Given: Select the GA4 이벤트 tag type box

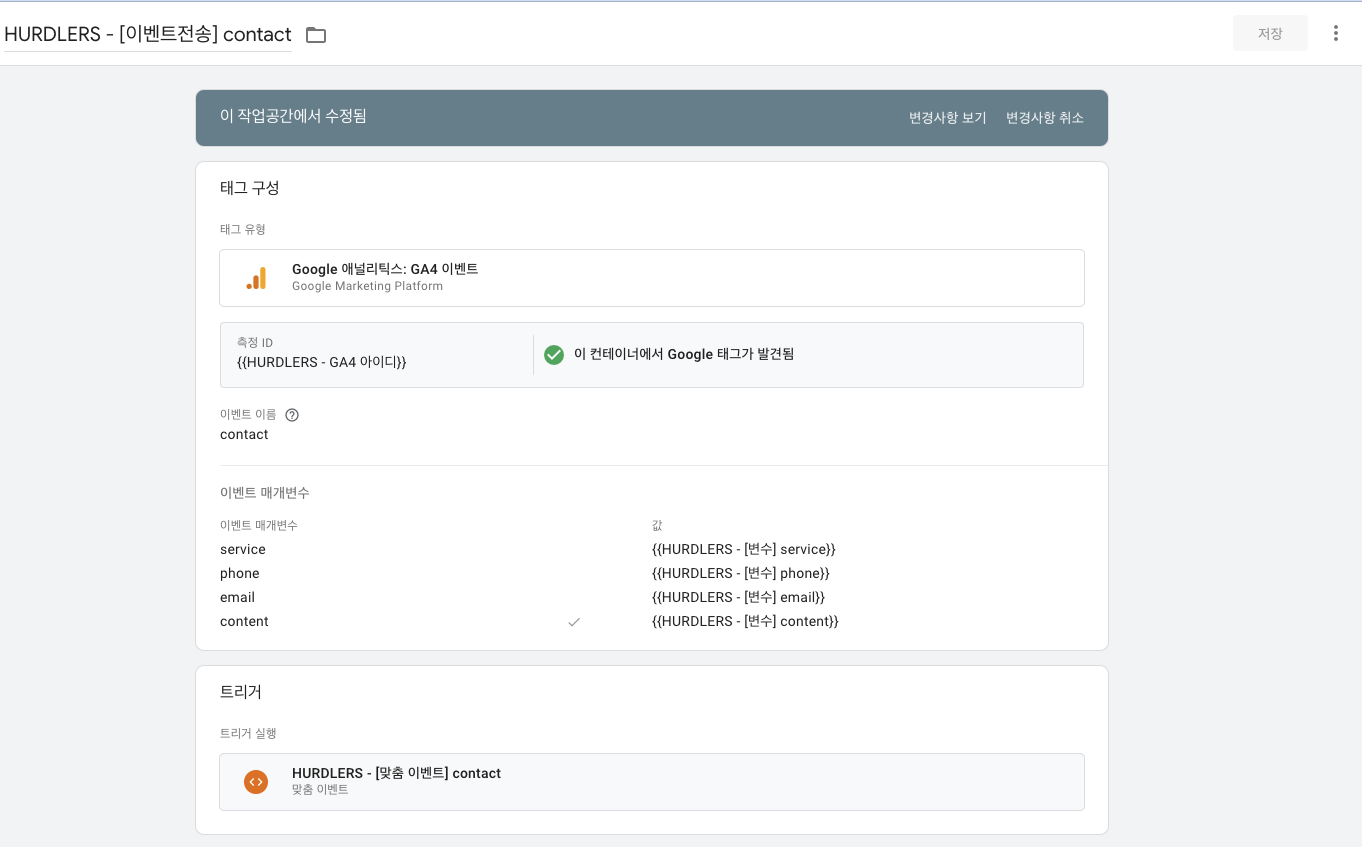Looking at the screenshot, I should (x=652, y=278).
